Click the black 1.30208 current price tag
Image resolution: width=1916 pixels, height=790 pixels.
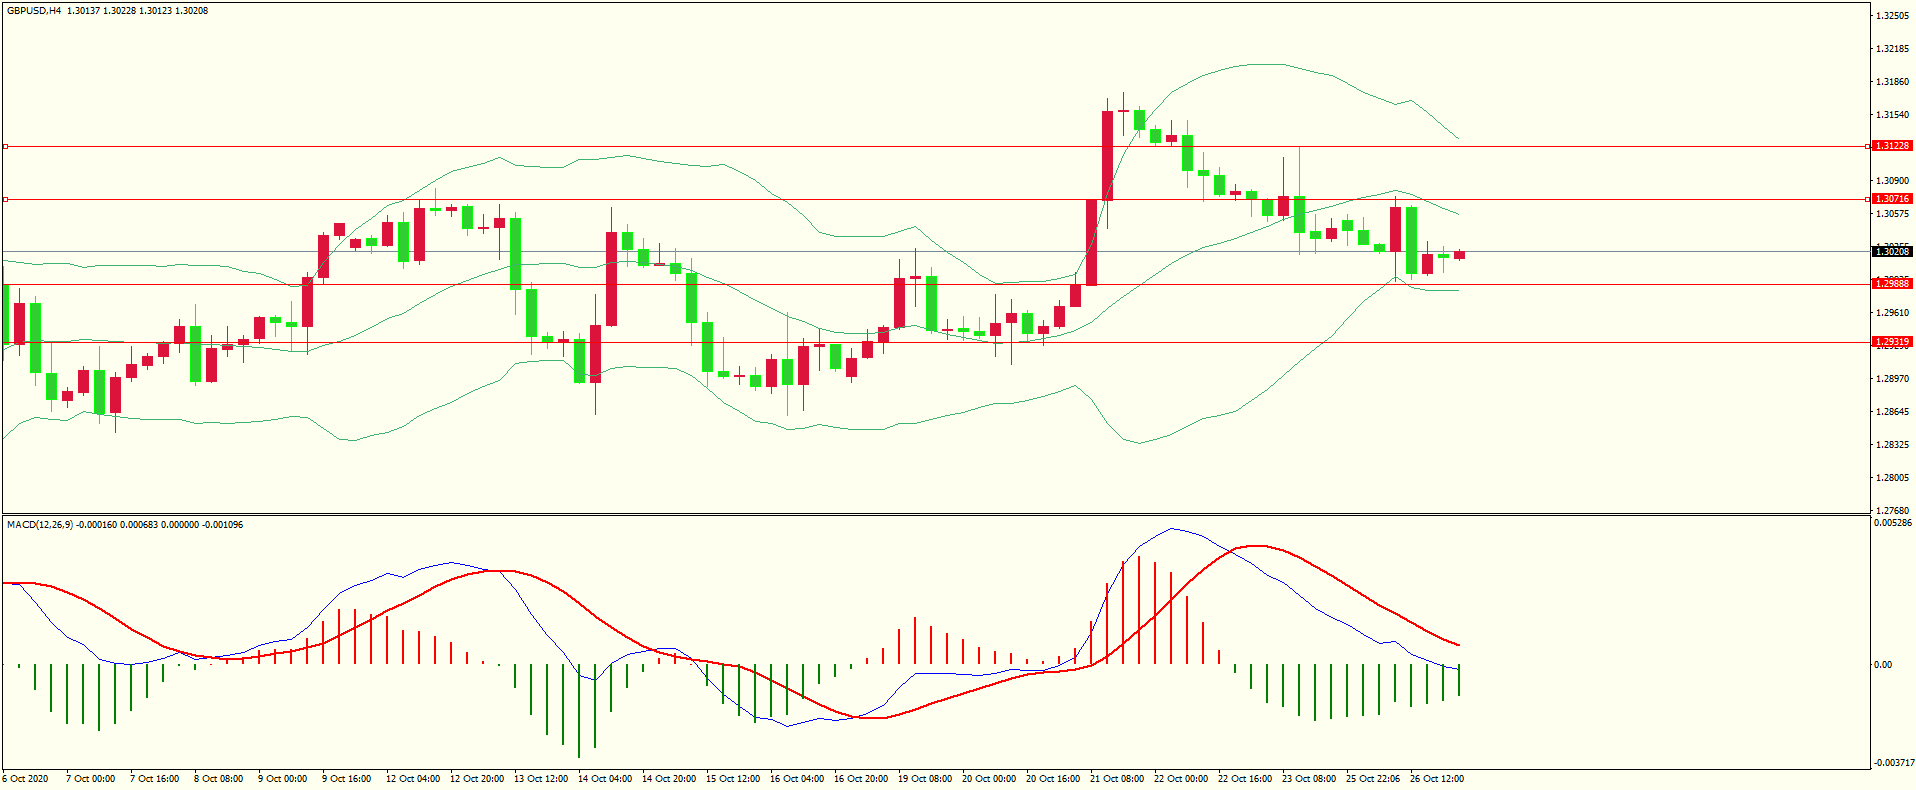1892,252
